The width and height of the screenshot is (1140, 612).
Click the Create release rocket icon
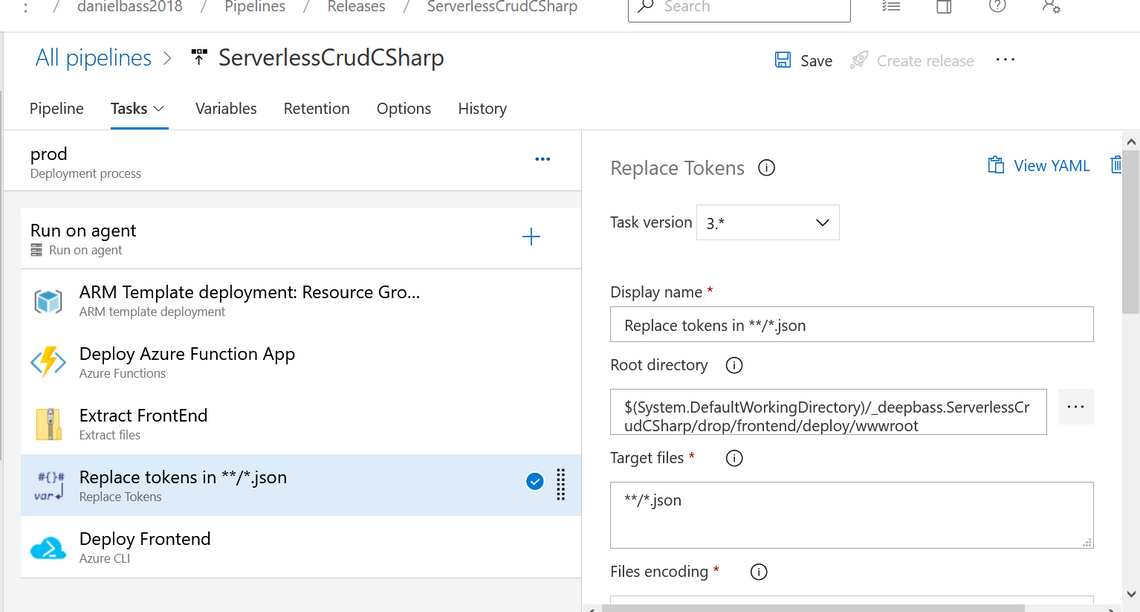click(x=859, y=60)
